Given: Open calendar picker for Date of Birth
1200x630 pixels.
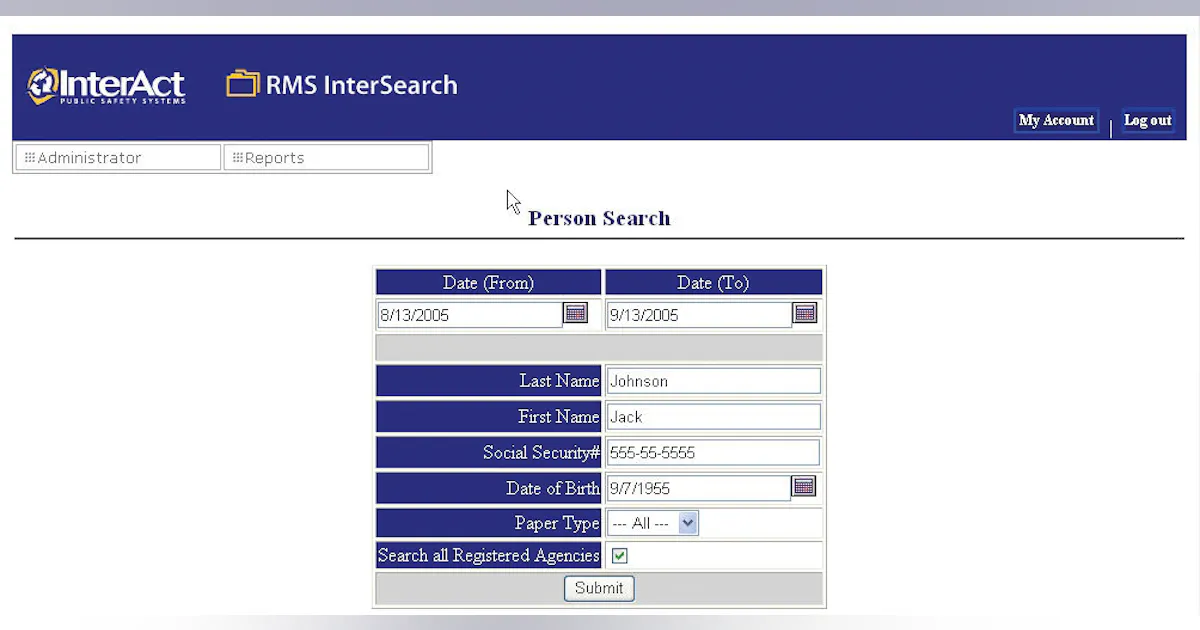Looking at the screenshot, I should click(x=804, y=486).
